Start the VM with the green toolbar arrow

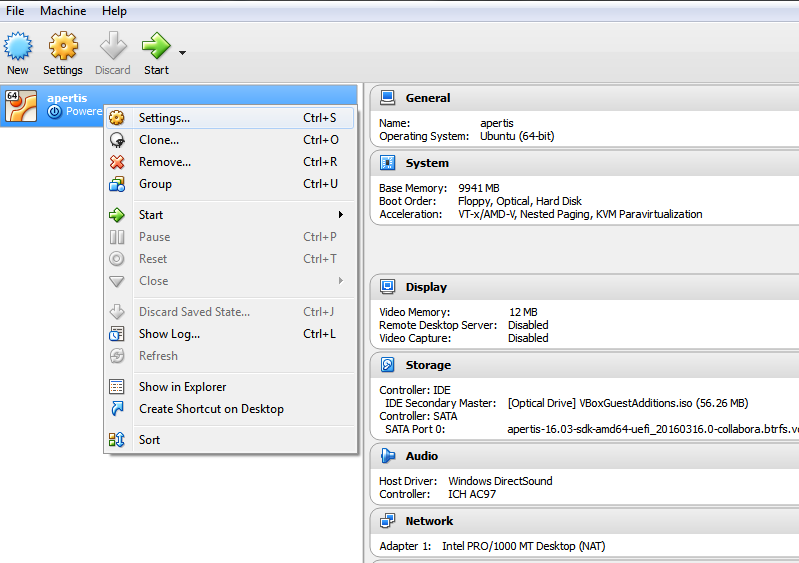[x=155, y=46]
